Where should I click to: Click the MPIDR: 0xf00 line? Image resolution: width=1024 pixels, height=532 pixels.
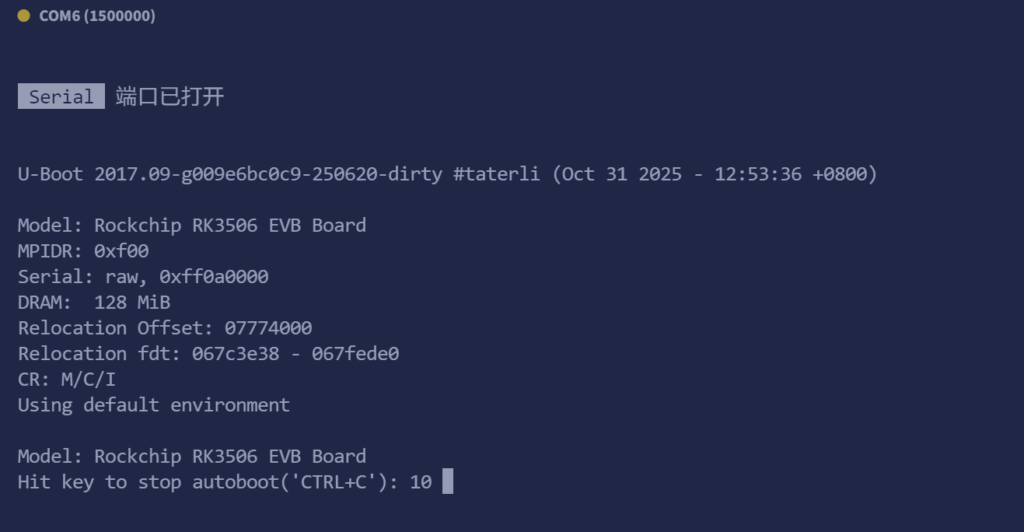83,251
